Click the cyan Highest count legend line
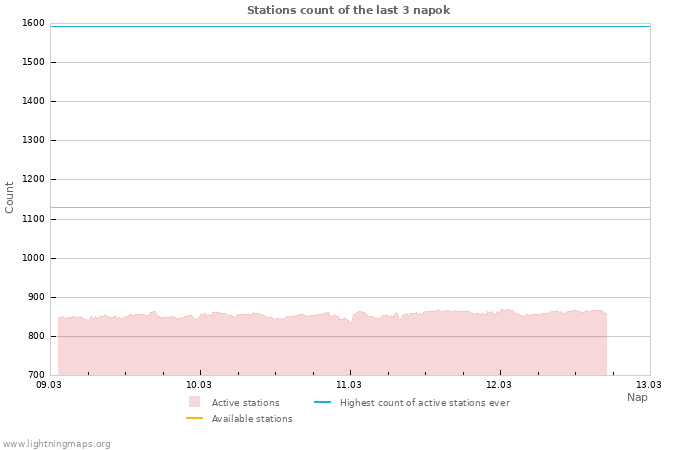The image size is (700, 450). coord(322,402)
